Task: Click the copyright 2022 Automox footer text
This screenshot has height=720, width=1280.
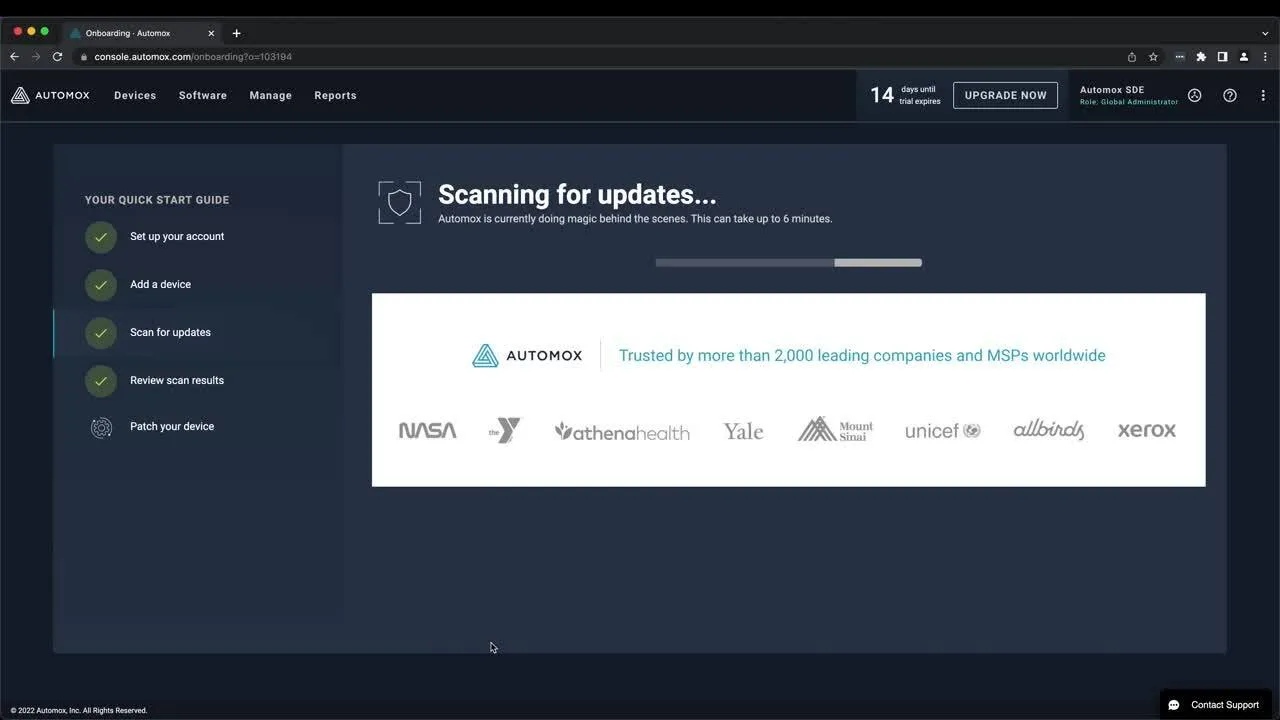Action: (79, 711)
